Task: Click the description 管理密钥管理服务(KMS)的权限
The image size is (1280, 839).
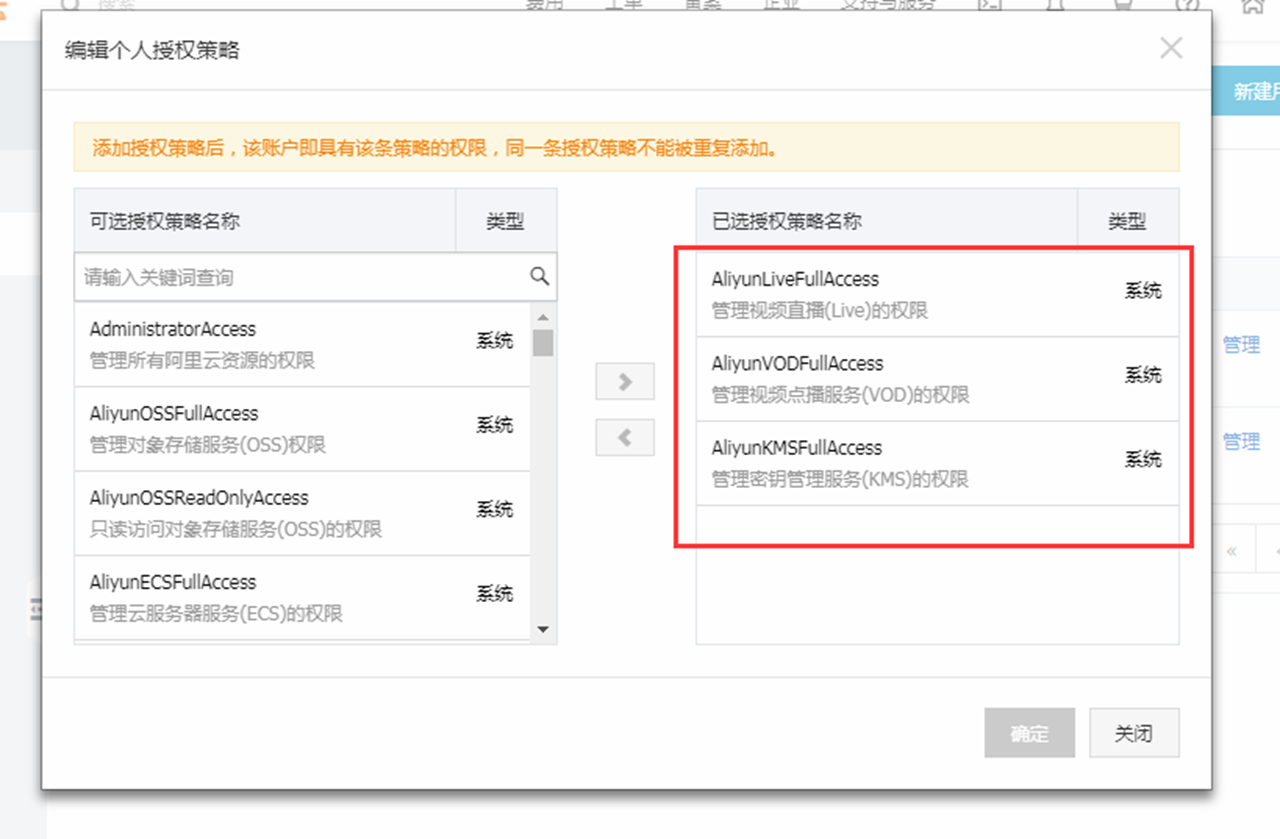Action: coord(840,479)
